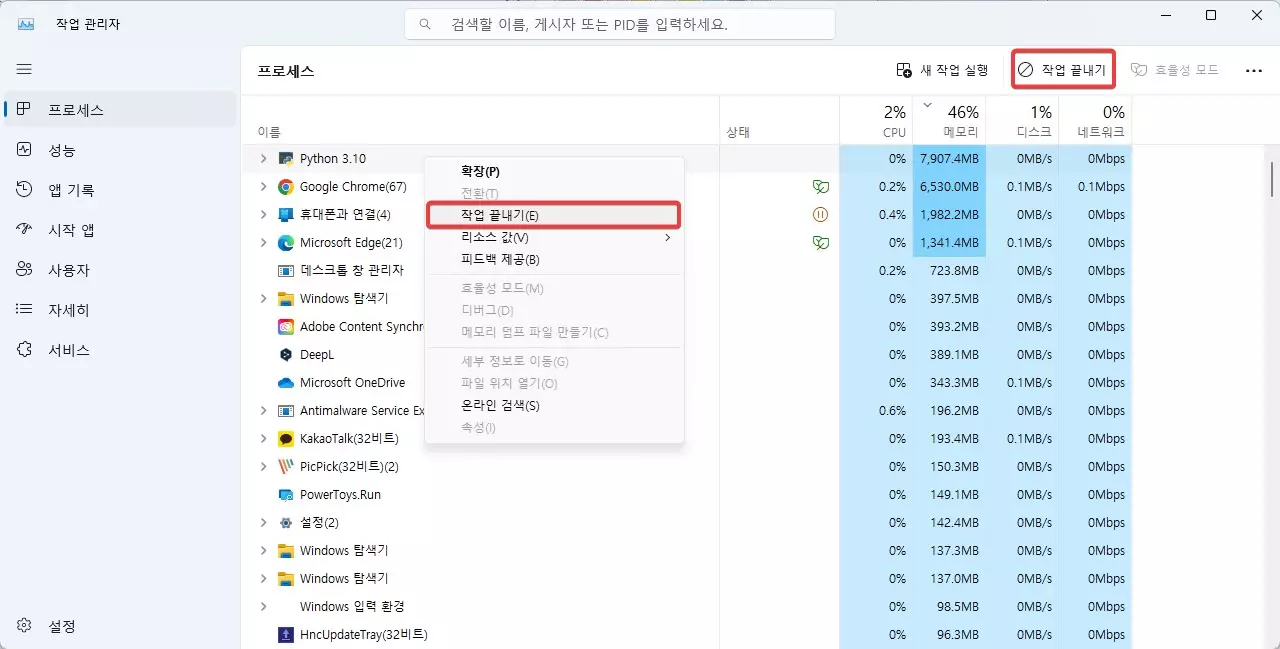Click the 새 작업 실행 icon

(x=903, y=69)
